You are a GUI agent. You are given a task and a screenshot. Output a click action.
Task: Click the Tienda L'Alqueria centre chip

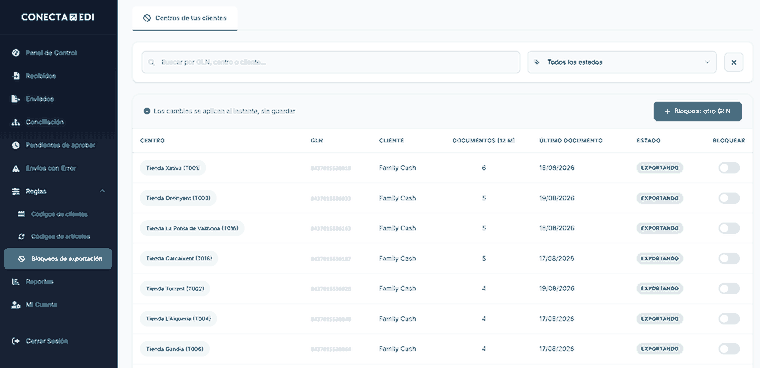tap(178, 319)
